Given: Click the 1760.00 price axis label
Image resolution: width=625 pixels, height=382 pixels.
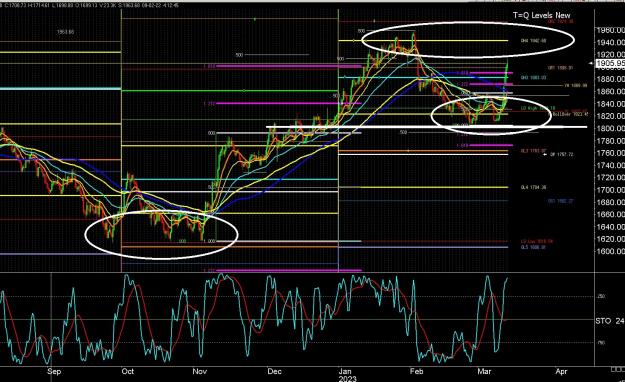Looking at the screenshot, I should (x=611, y=153).
